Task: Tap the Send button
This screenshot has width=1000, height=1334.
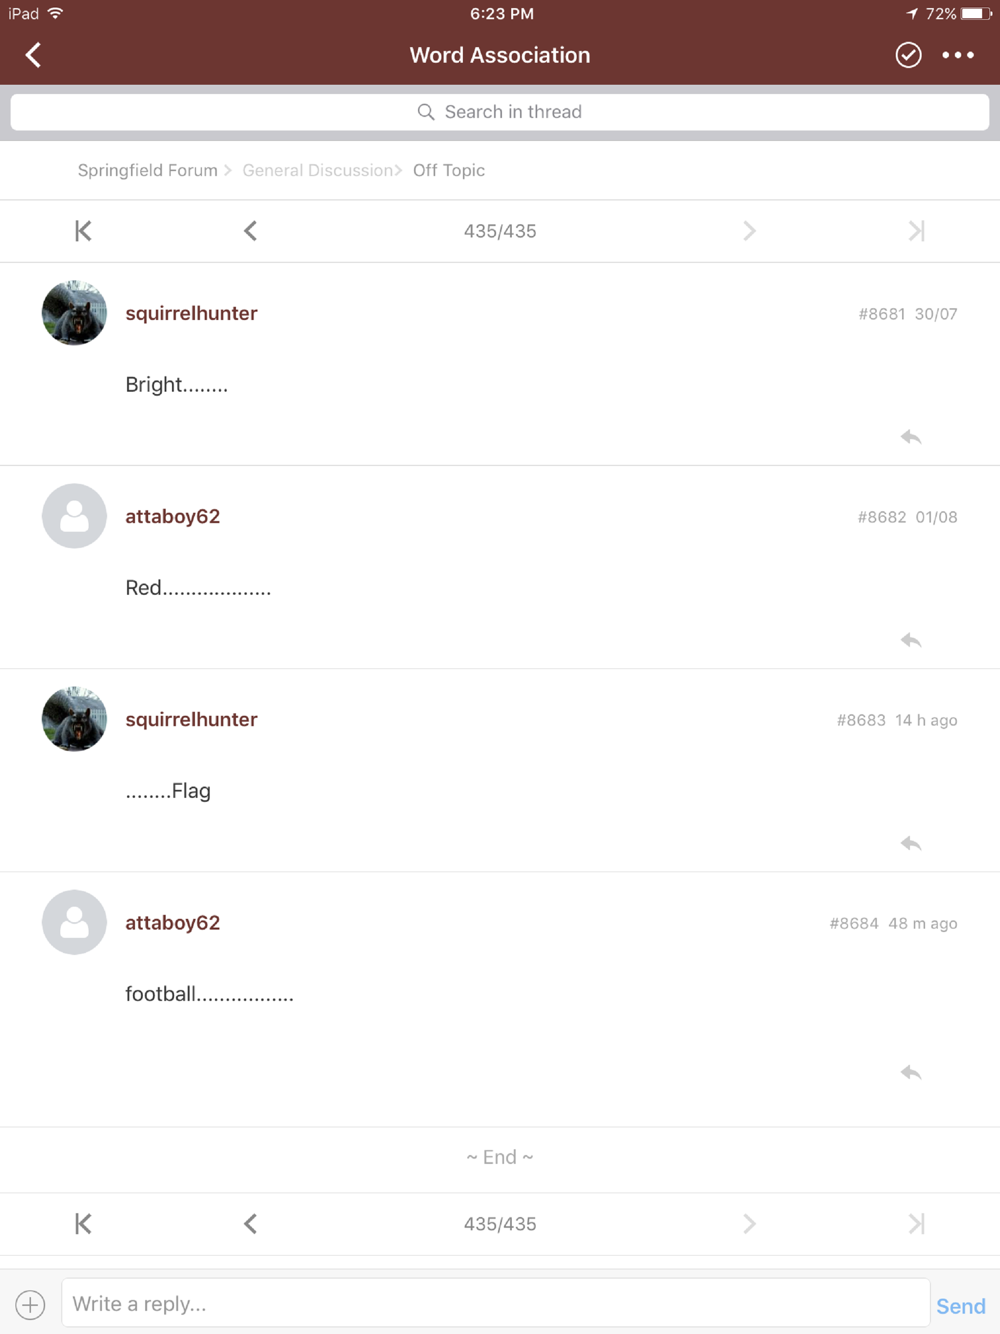Action: [x=961, y=1306]
